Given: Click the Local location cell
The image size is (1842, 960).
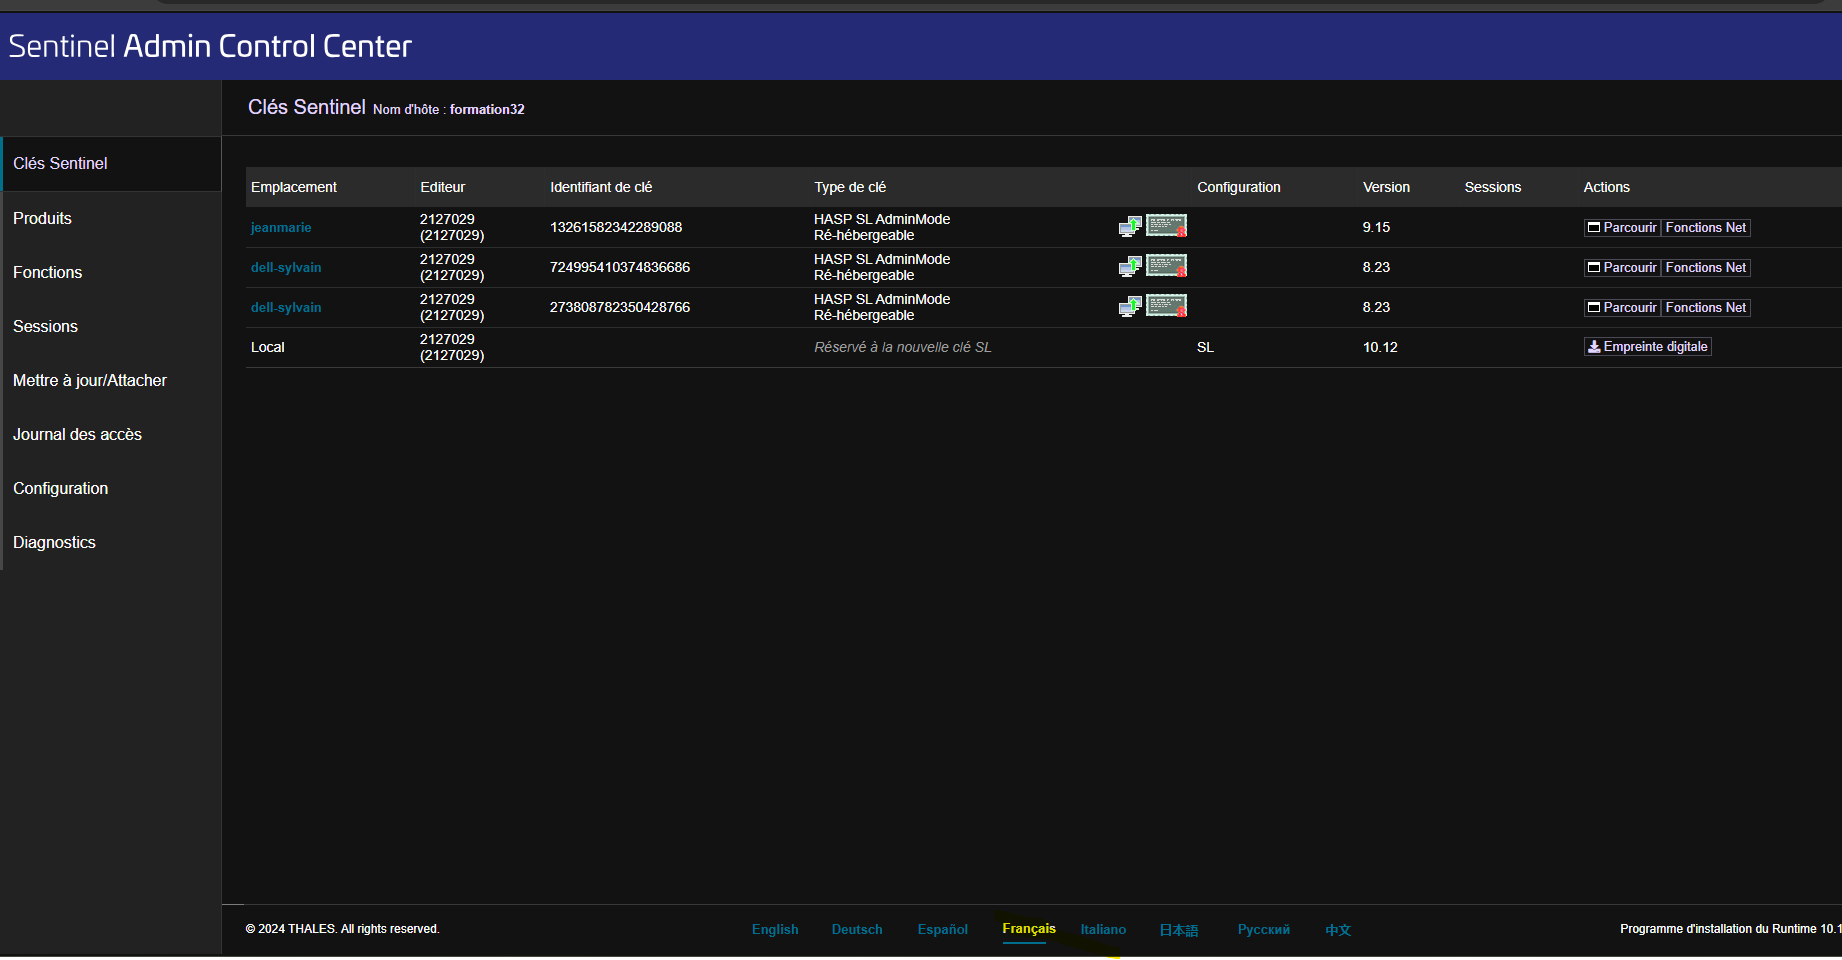Looking at the screenshot, I should pos(268,347).
